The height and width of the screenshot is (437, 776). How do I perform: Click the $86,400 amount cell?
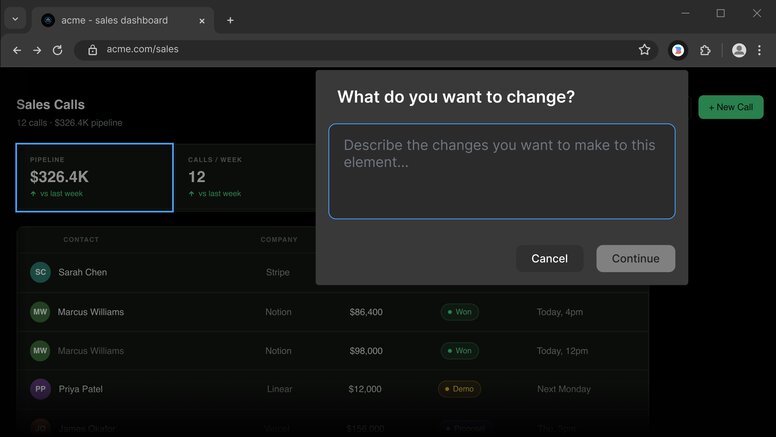coord(366,312)
